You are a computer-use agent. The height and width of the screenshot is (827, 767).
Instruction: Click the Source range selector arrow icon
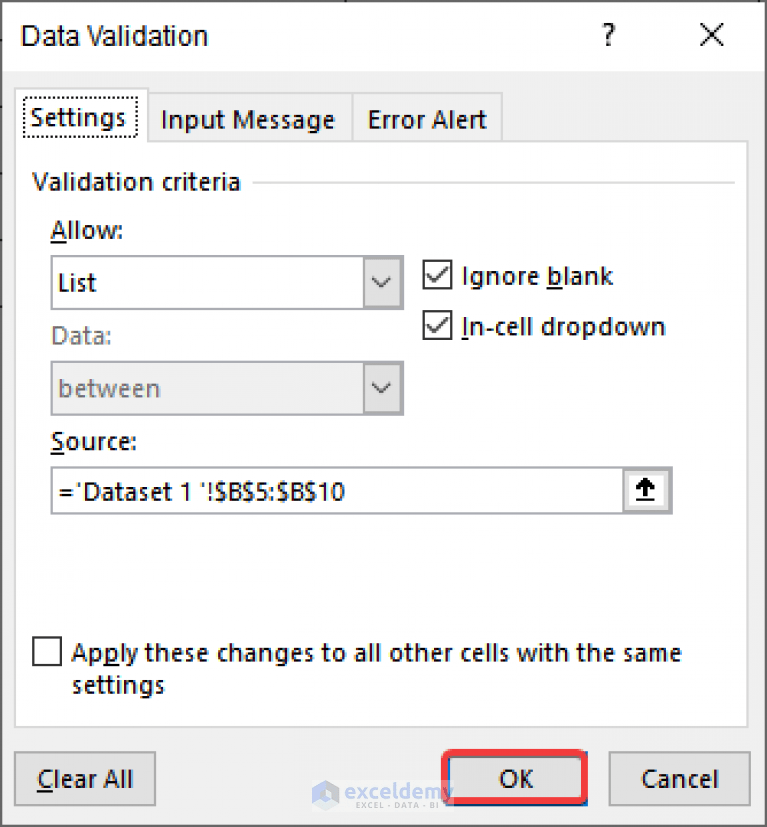coord(646,491)
